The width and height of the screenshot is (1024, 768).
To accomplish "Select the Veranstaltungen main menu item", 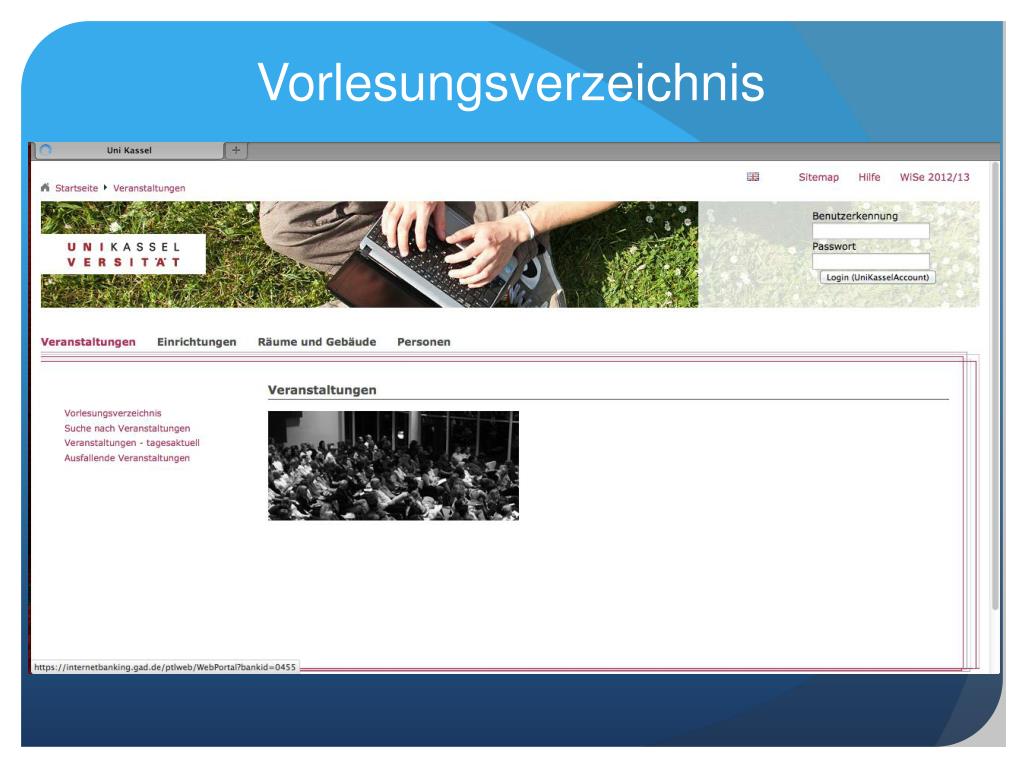I will [88, 342].
